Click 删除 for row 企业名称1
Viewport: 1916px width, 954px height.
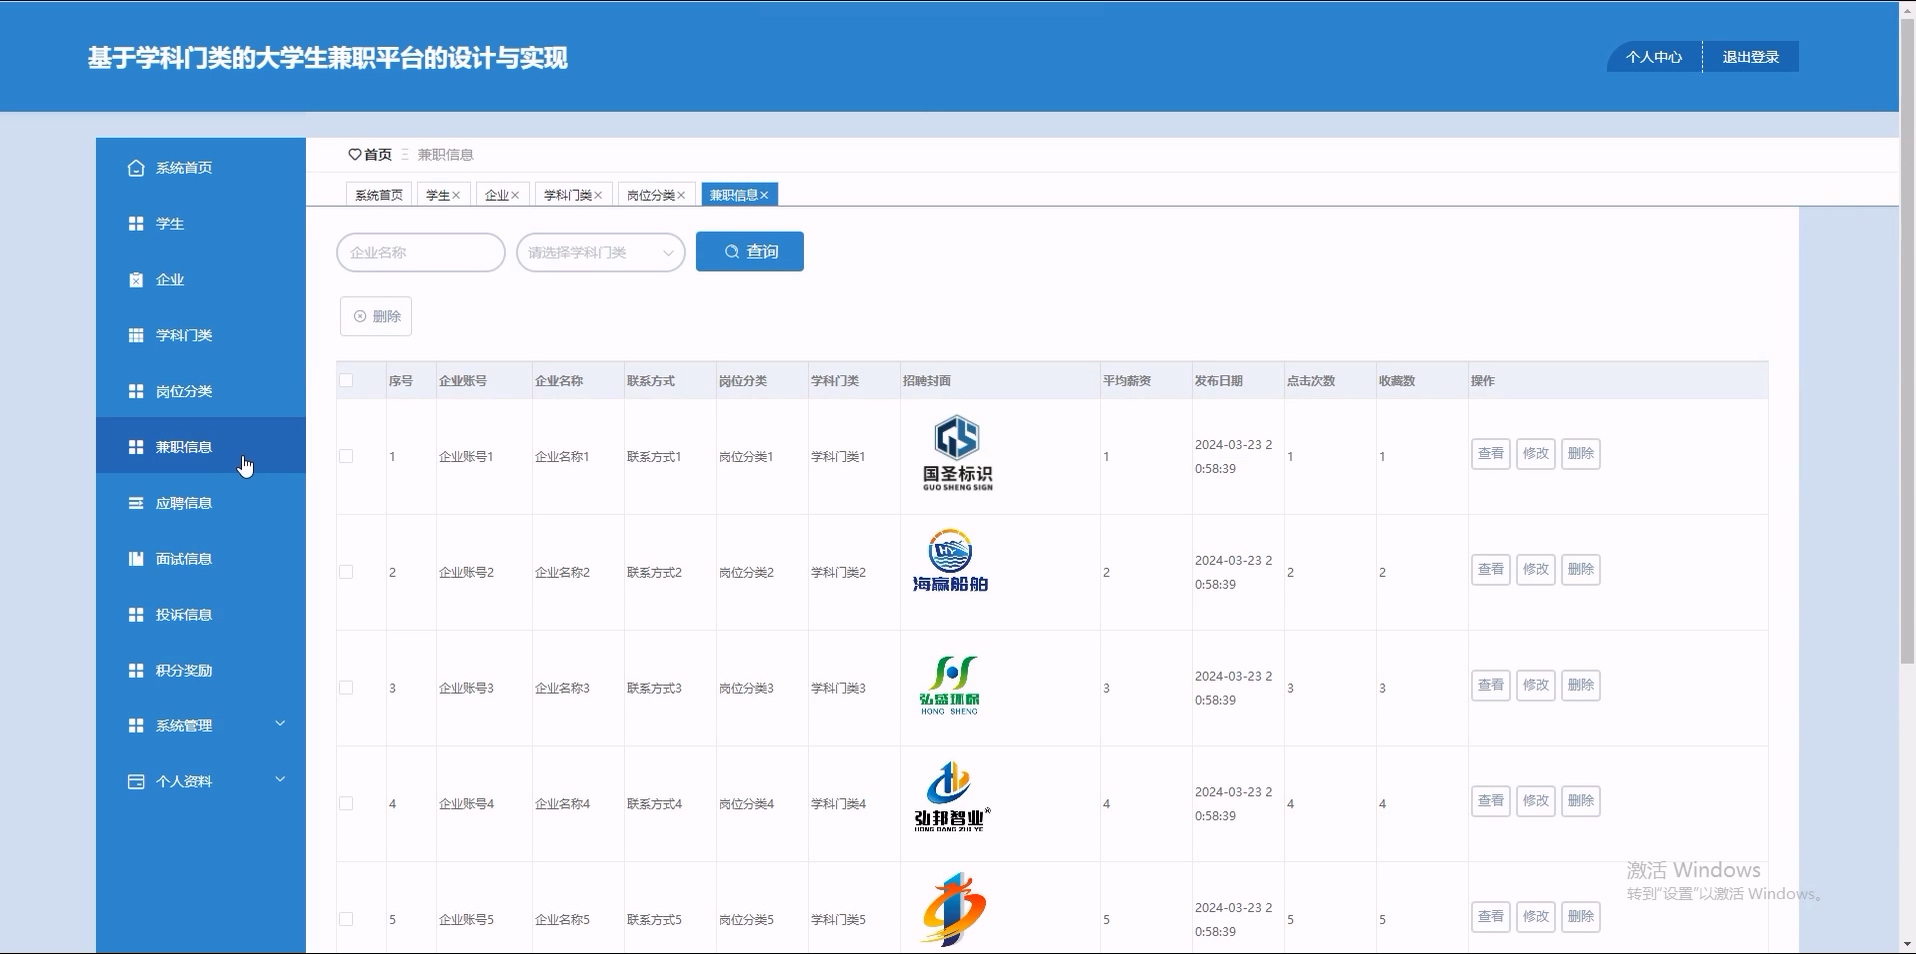pos(1581,454)
